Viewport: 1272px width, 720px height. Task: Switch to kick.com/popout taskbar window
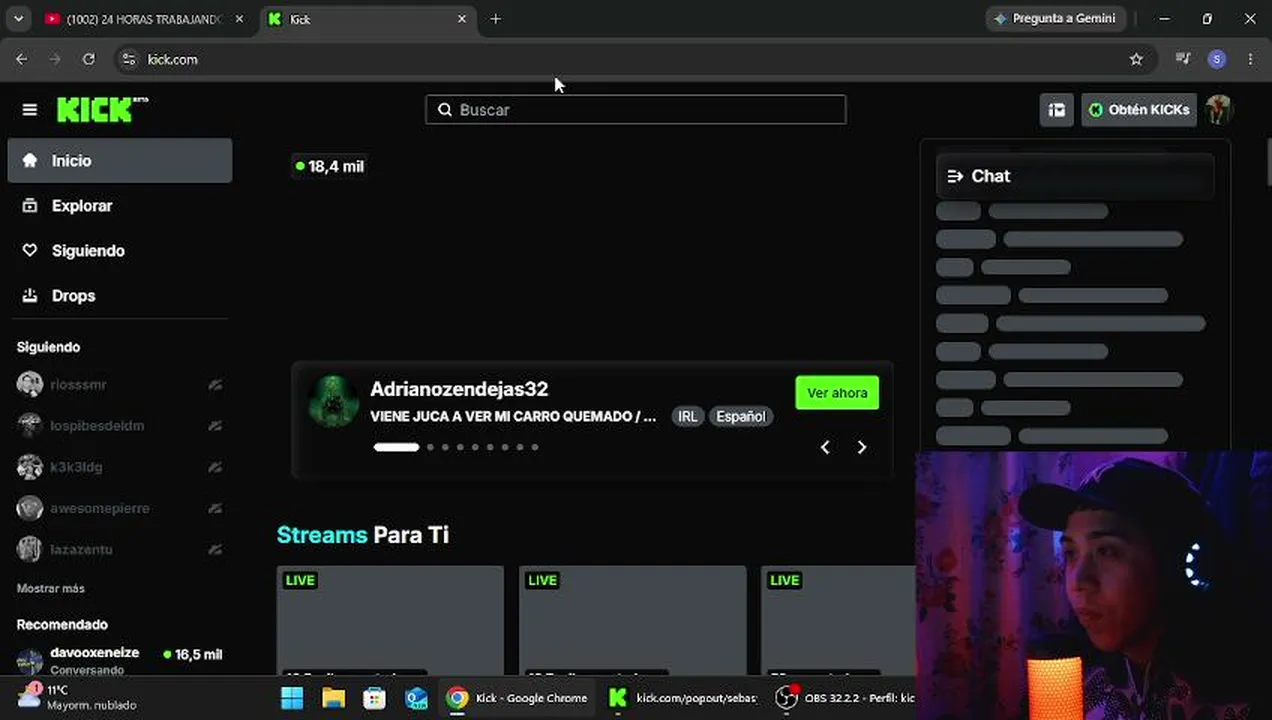tap(684, 698)
